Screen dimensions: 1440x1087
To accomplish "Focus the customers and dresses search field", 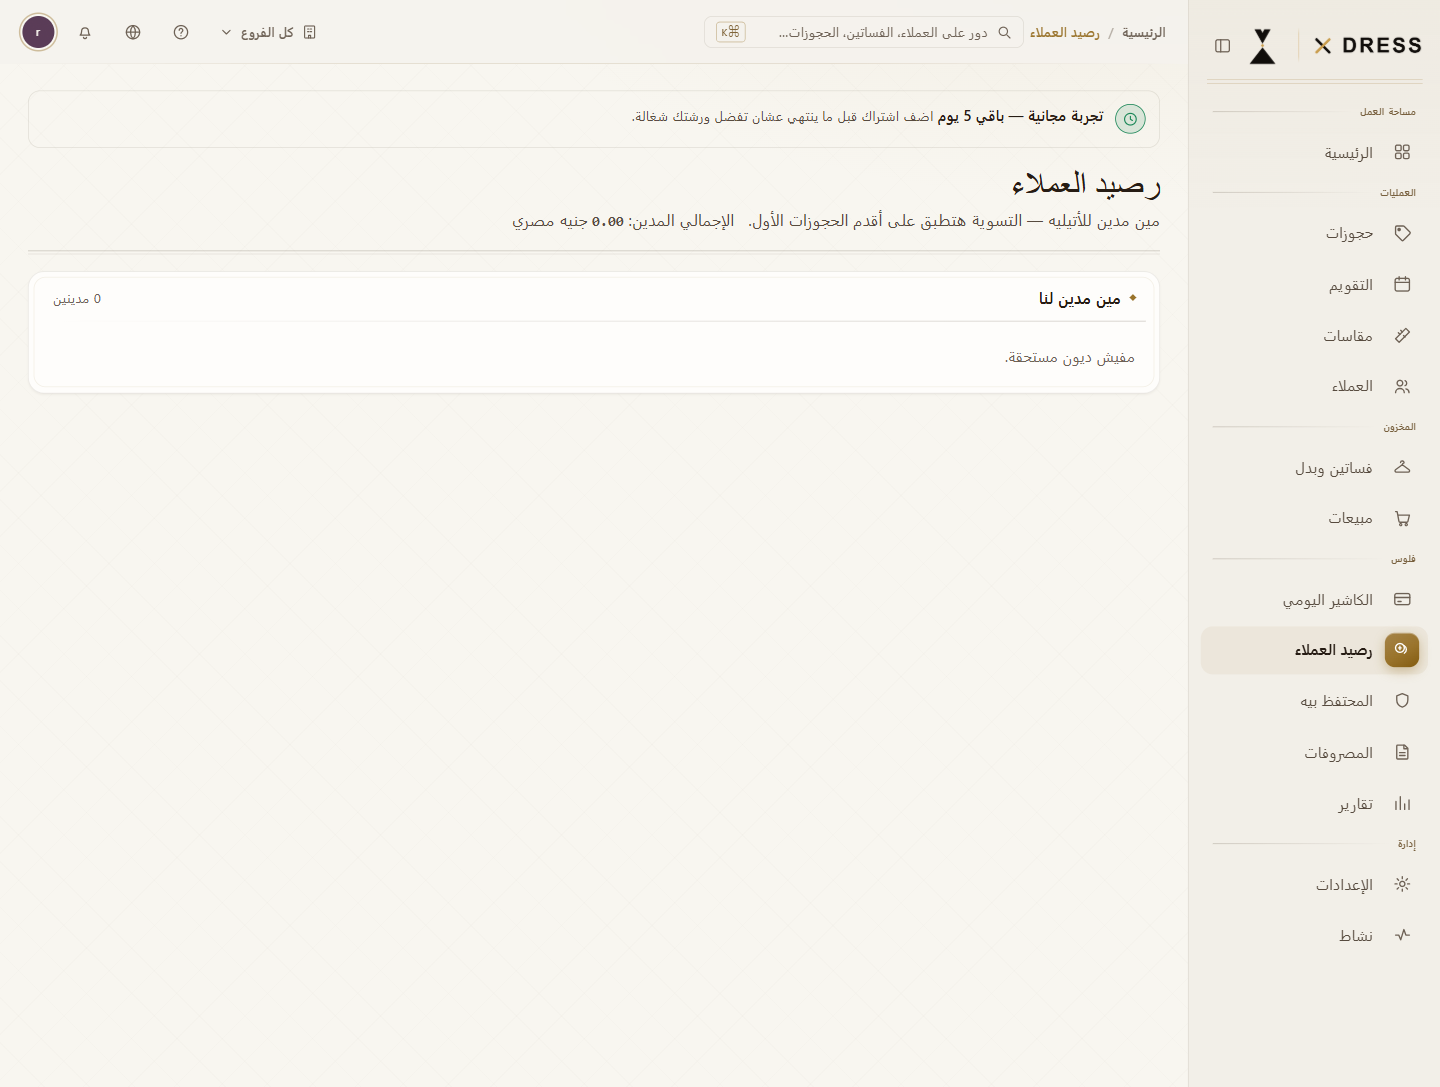I will pyautogui.click(x=864, y=32).
